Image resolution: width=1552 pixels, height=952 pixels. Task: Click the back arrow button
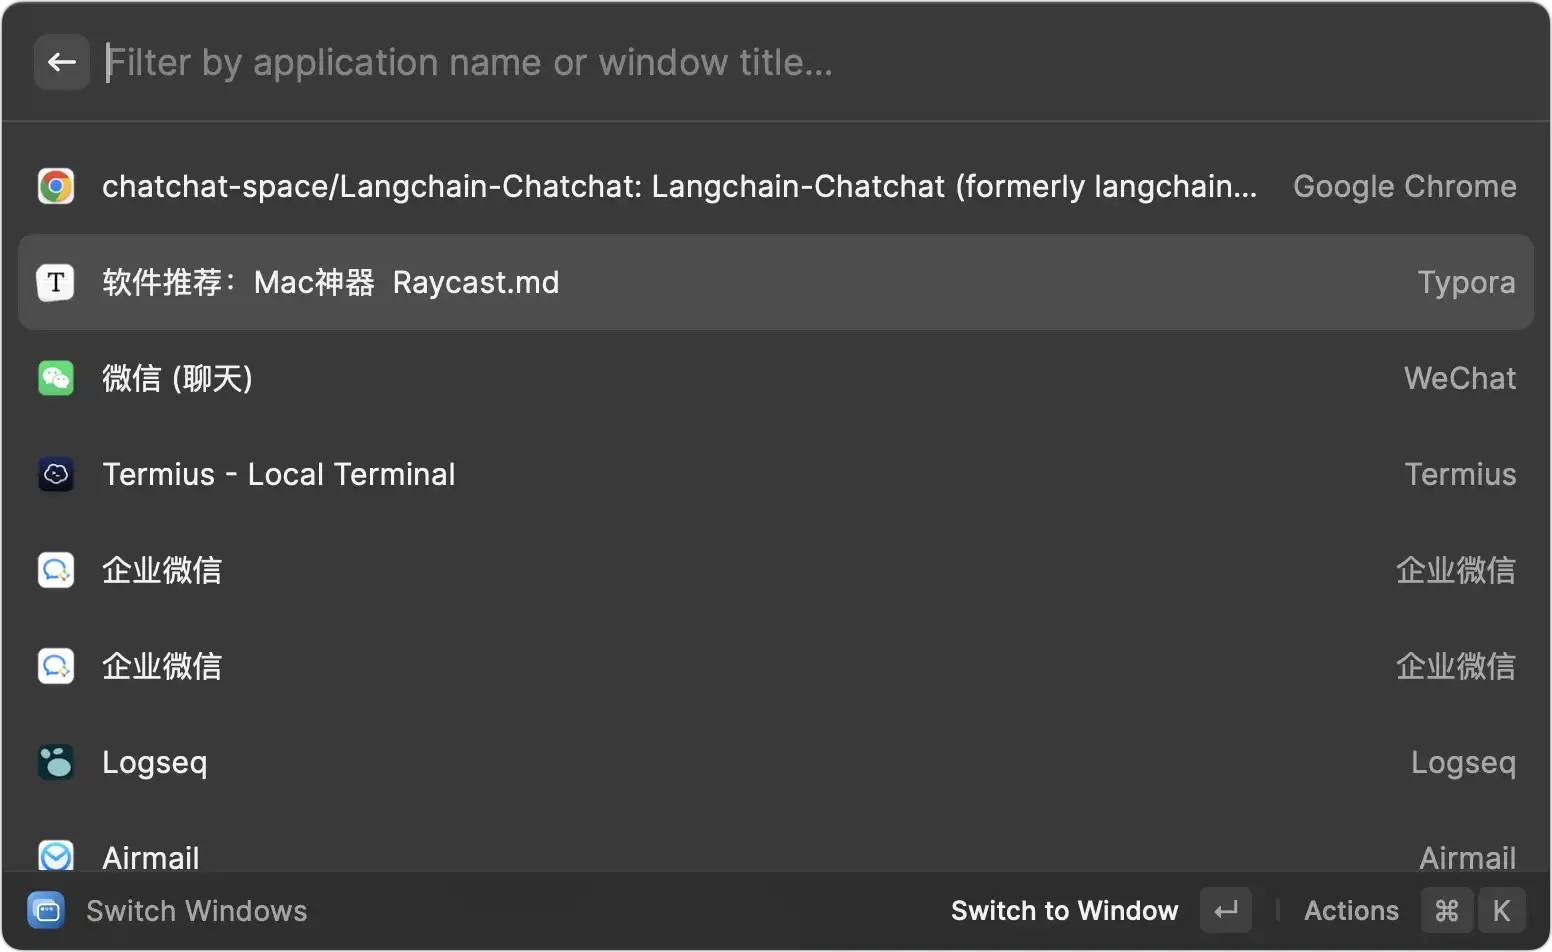click(x=62, y=62)
